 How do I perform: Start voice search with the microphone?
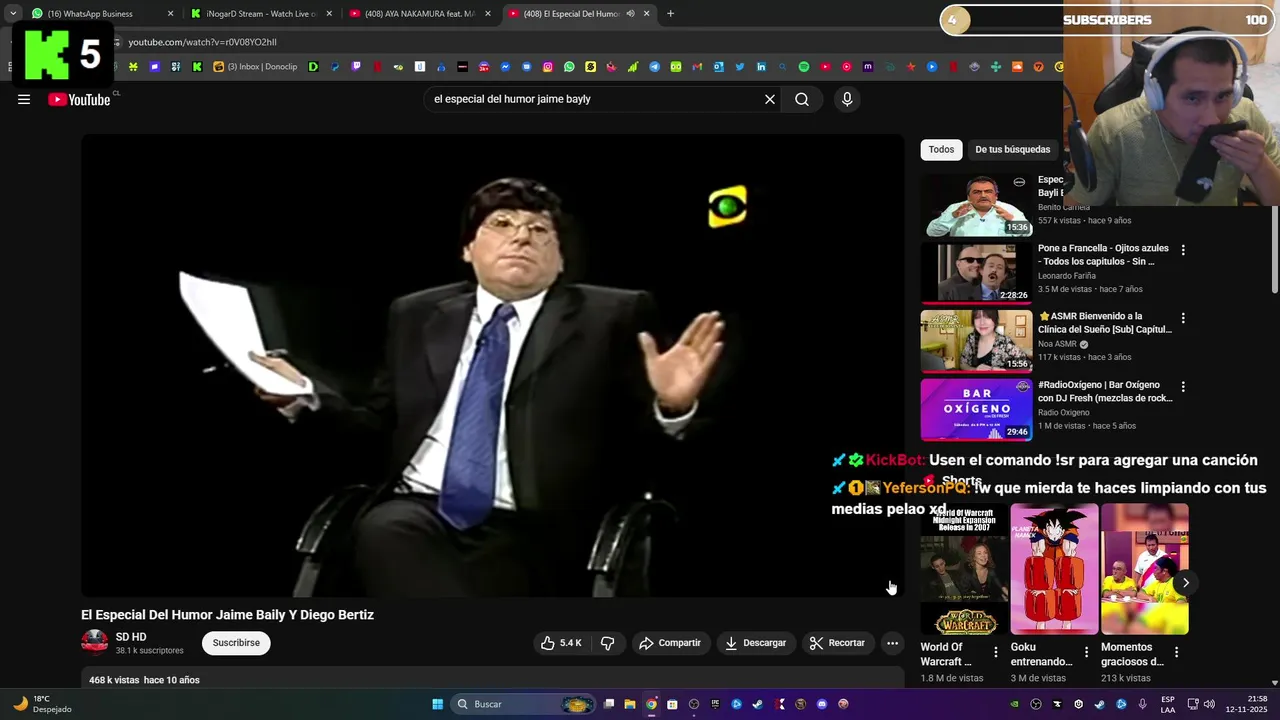(847, 99)
